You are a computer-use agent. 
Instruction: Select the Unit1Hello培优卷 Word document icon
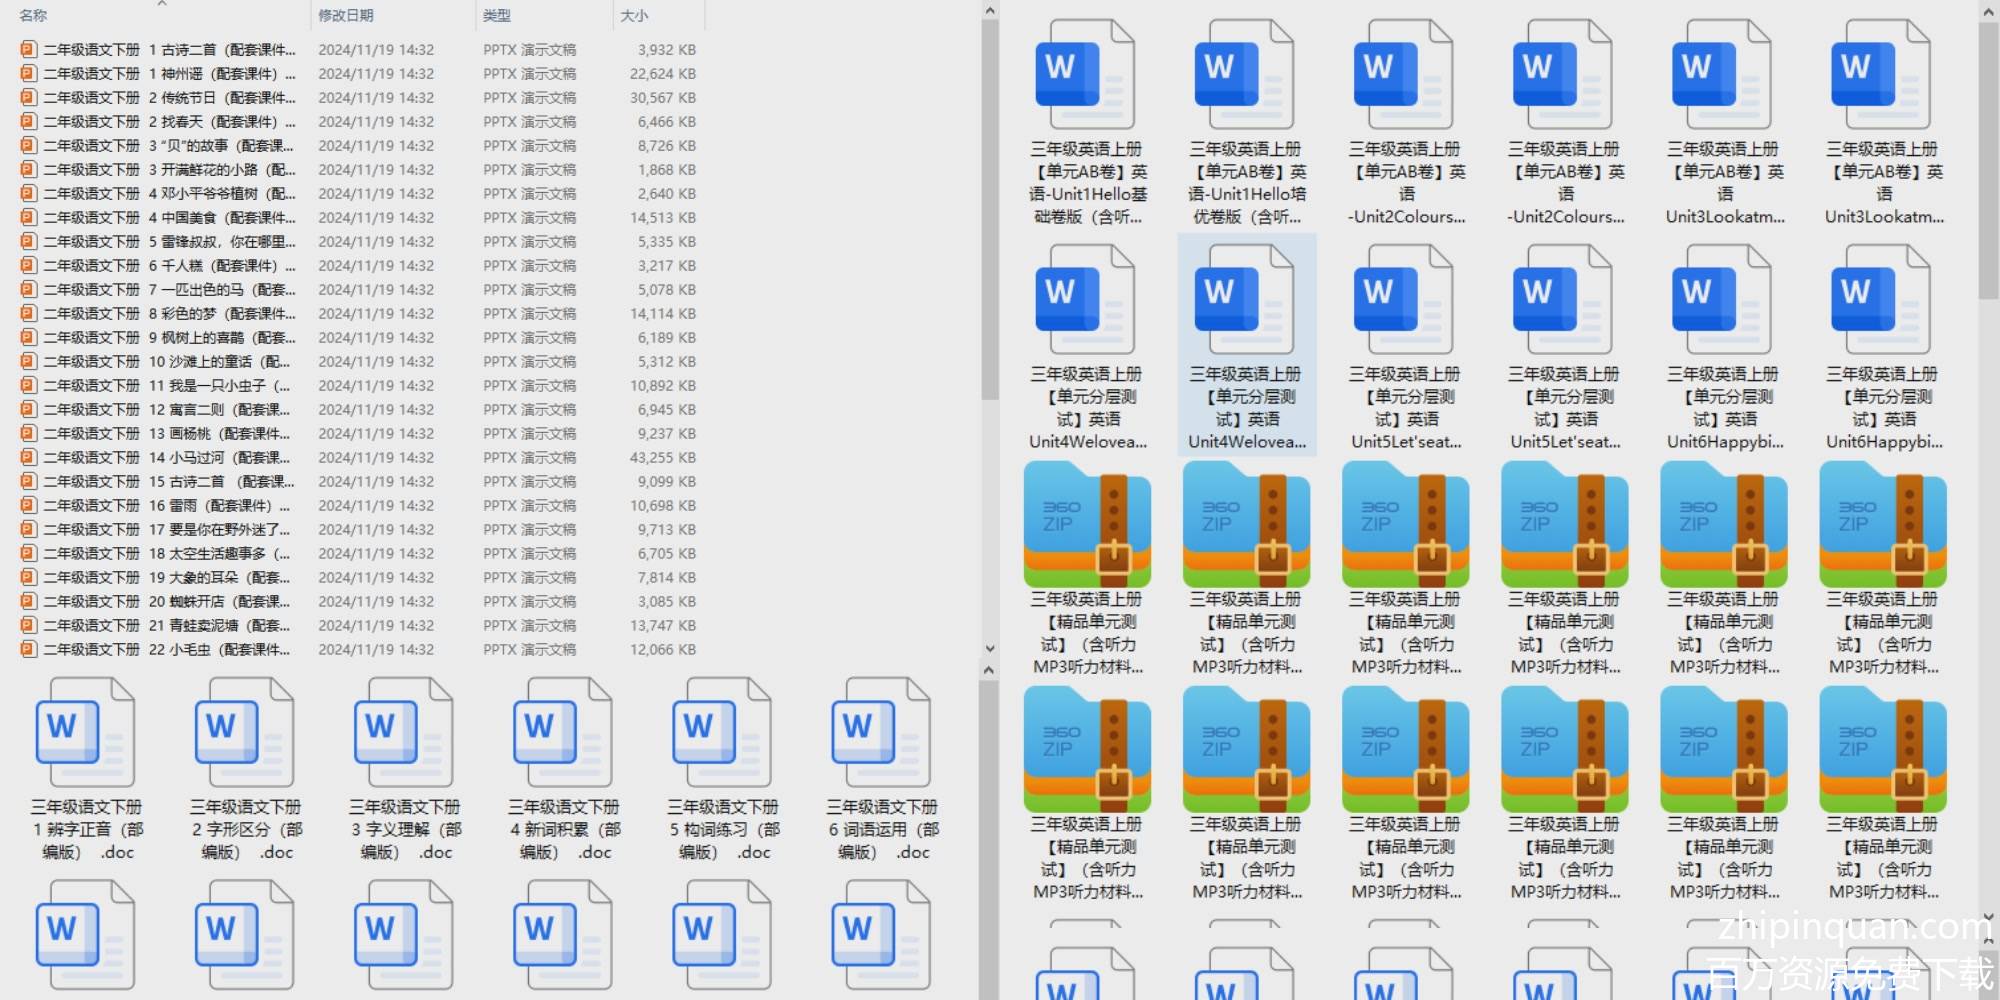(x=1245, y=75)
